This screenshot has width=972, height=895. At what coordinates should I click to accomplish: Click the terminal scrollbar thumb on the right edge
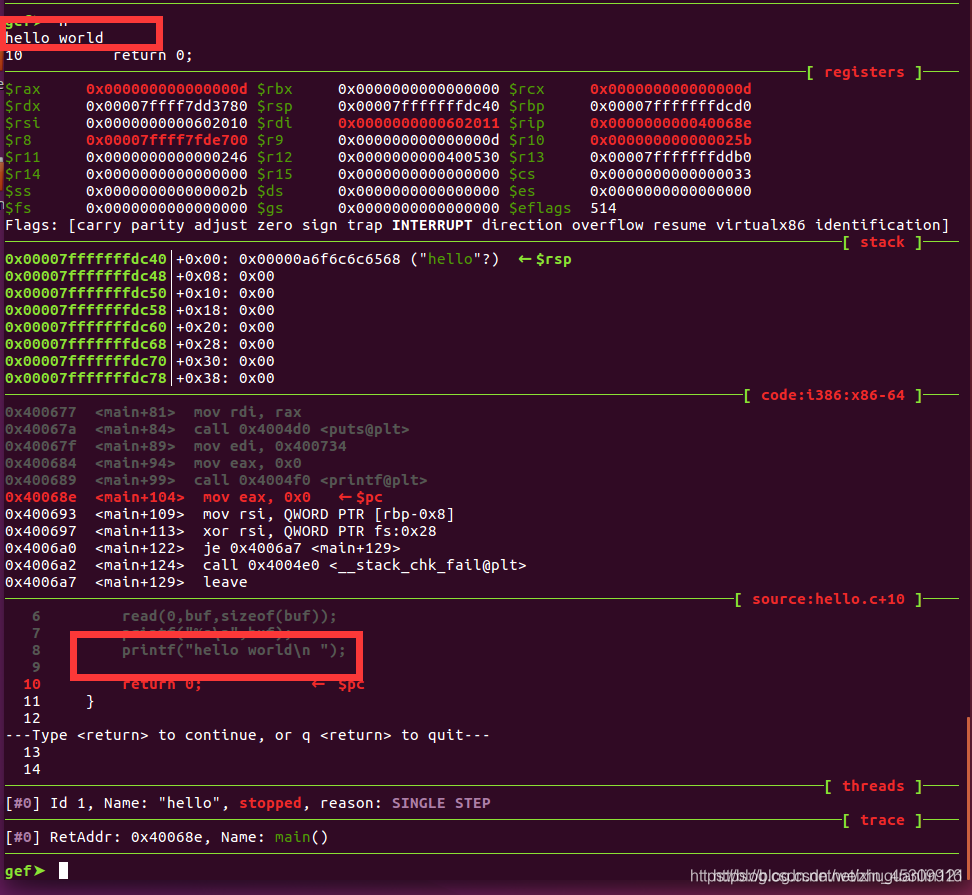[969, 798]
